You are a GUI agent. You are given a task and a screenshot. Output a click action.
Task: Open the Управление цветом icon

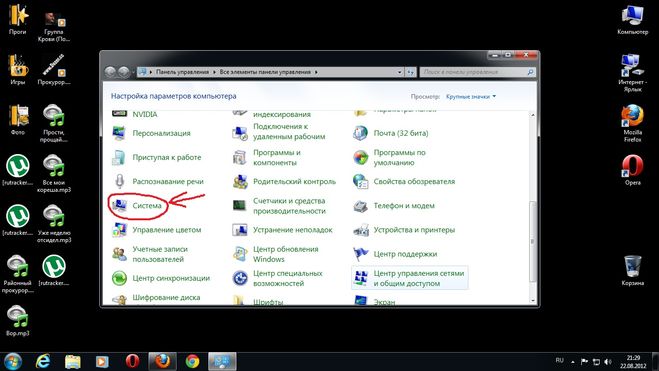pos(119,230)
